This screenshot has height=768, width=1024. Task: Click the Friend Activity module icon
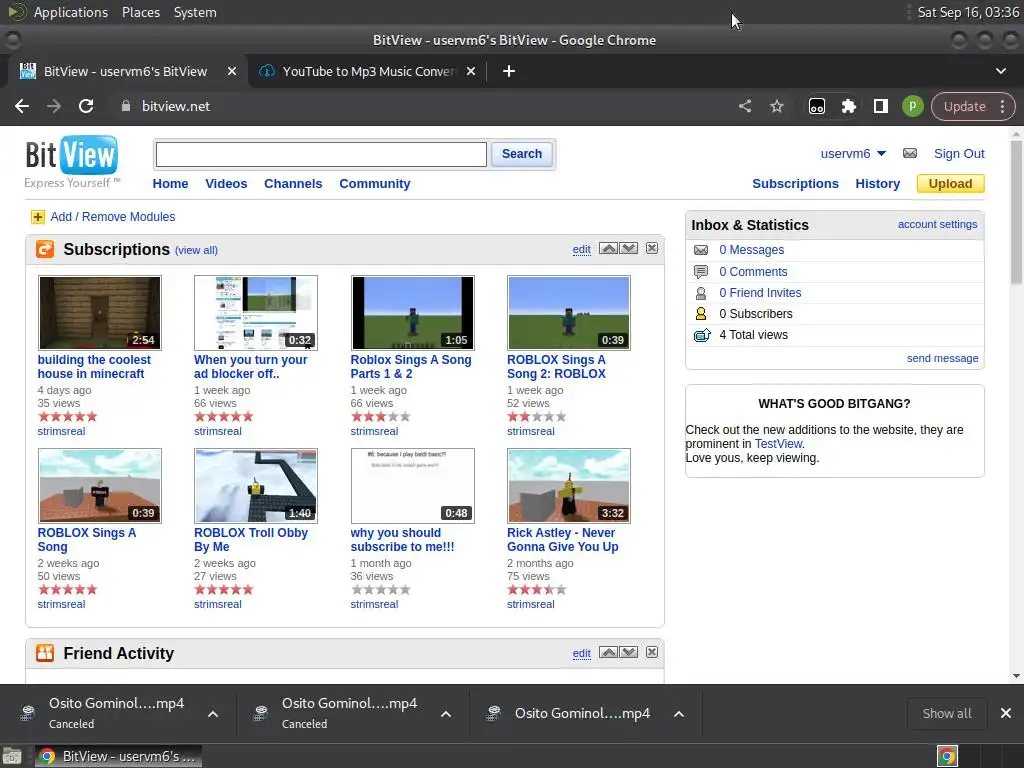tap(45, 653)
